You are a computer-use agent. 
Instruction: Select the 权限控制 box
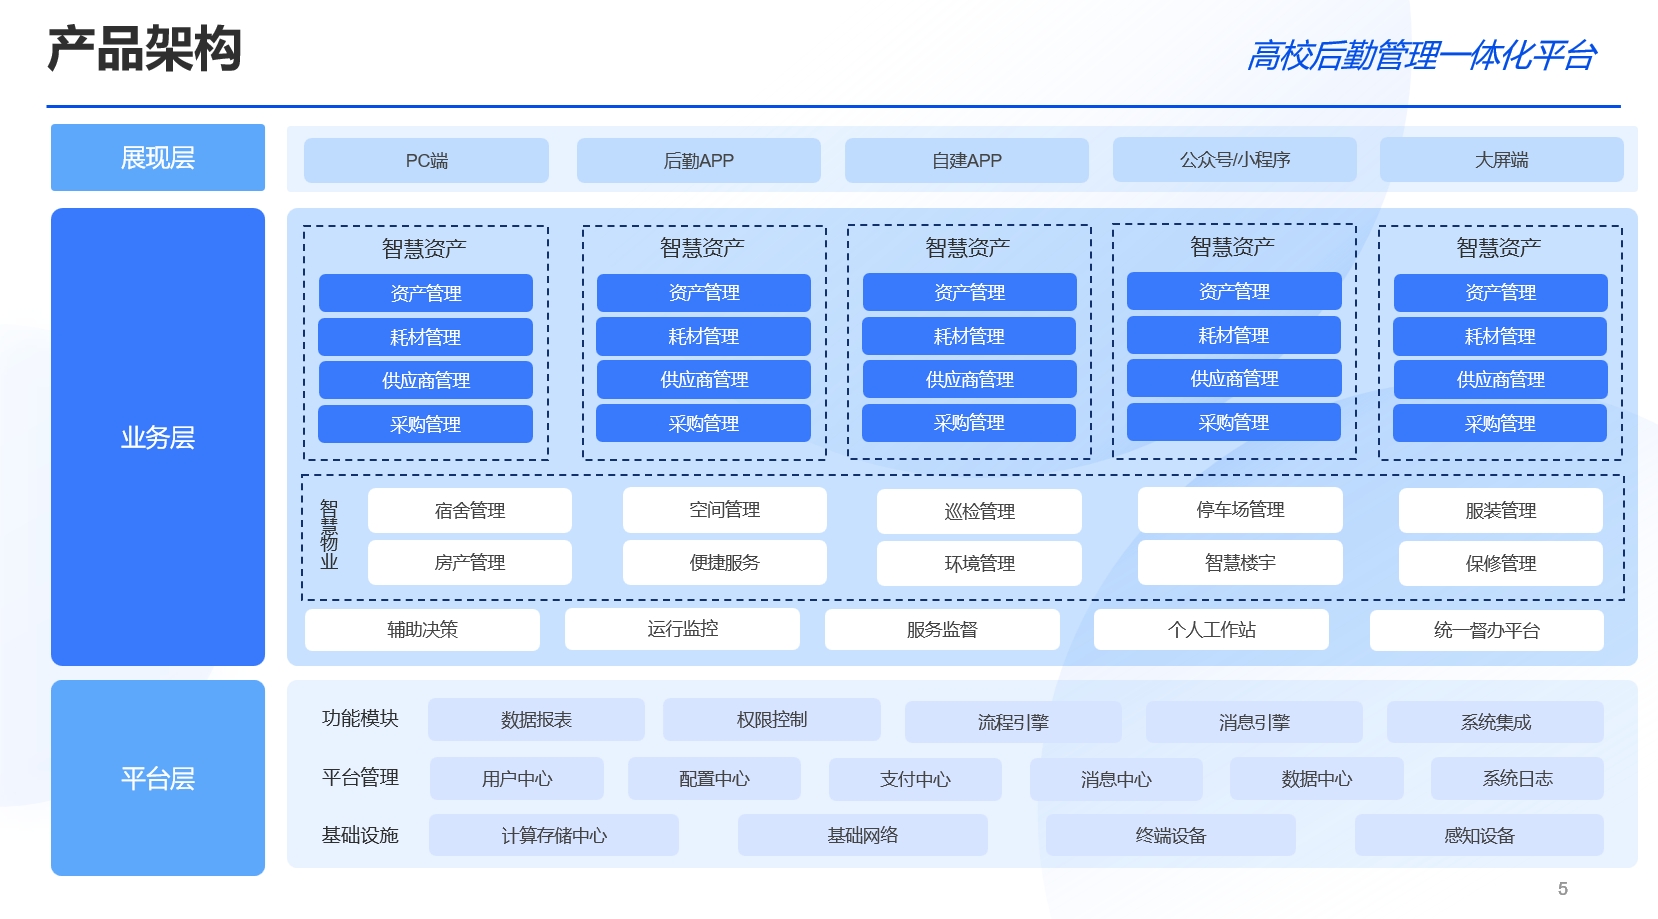pos(772,719)
